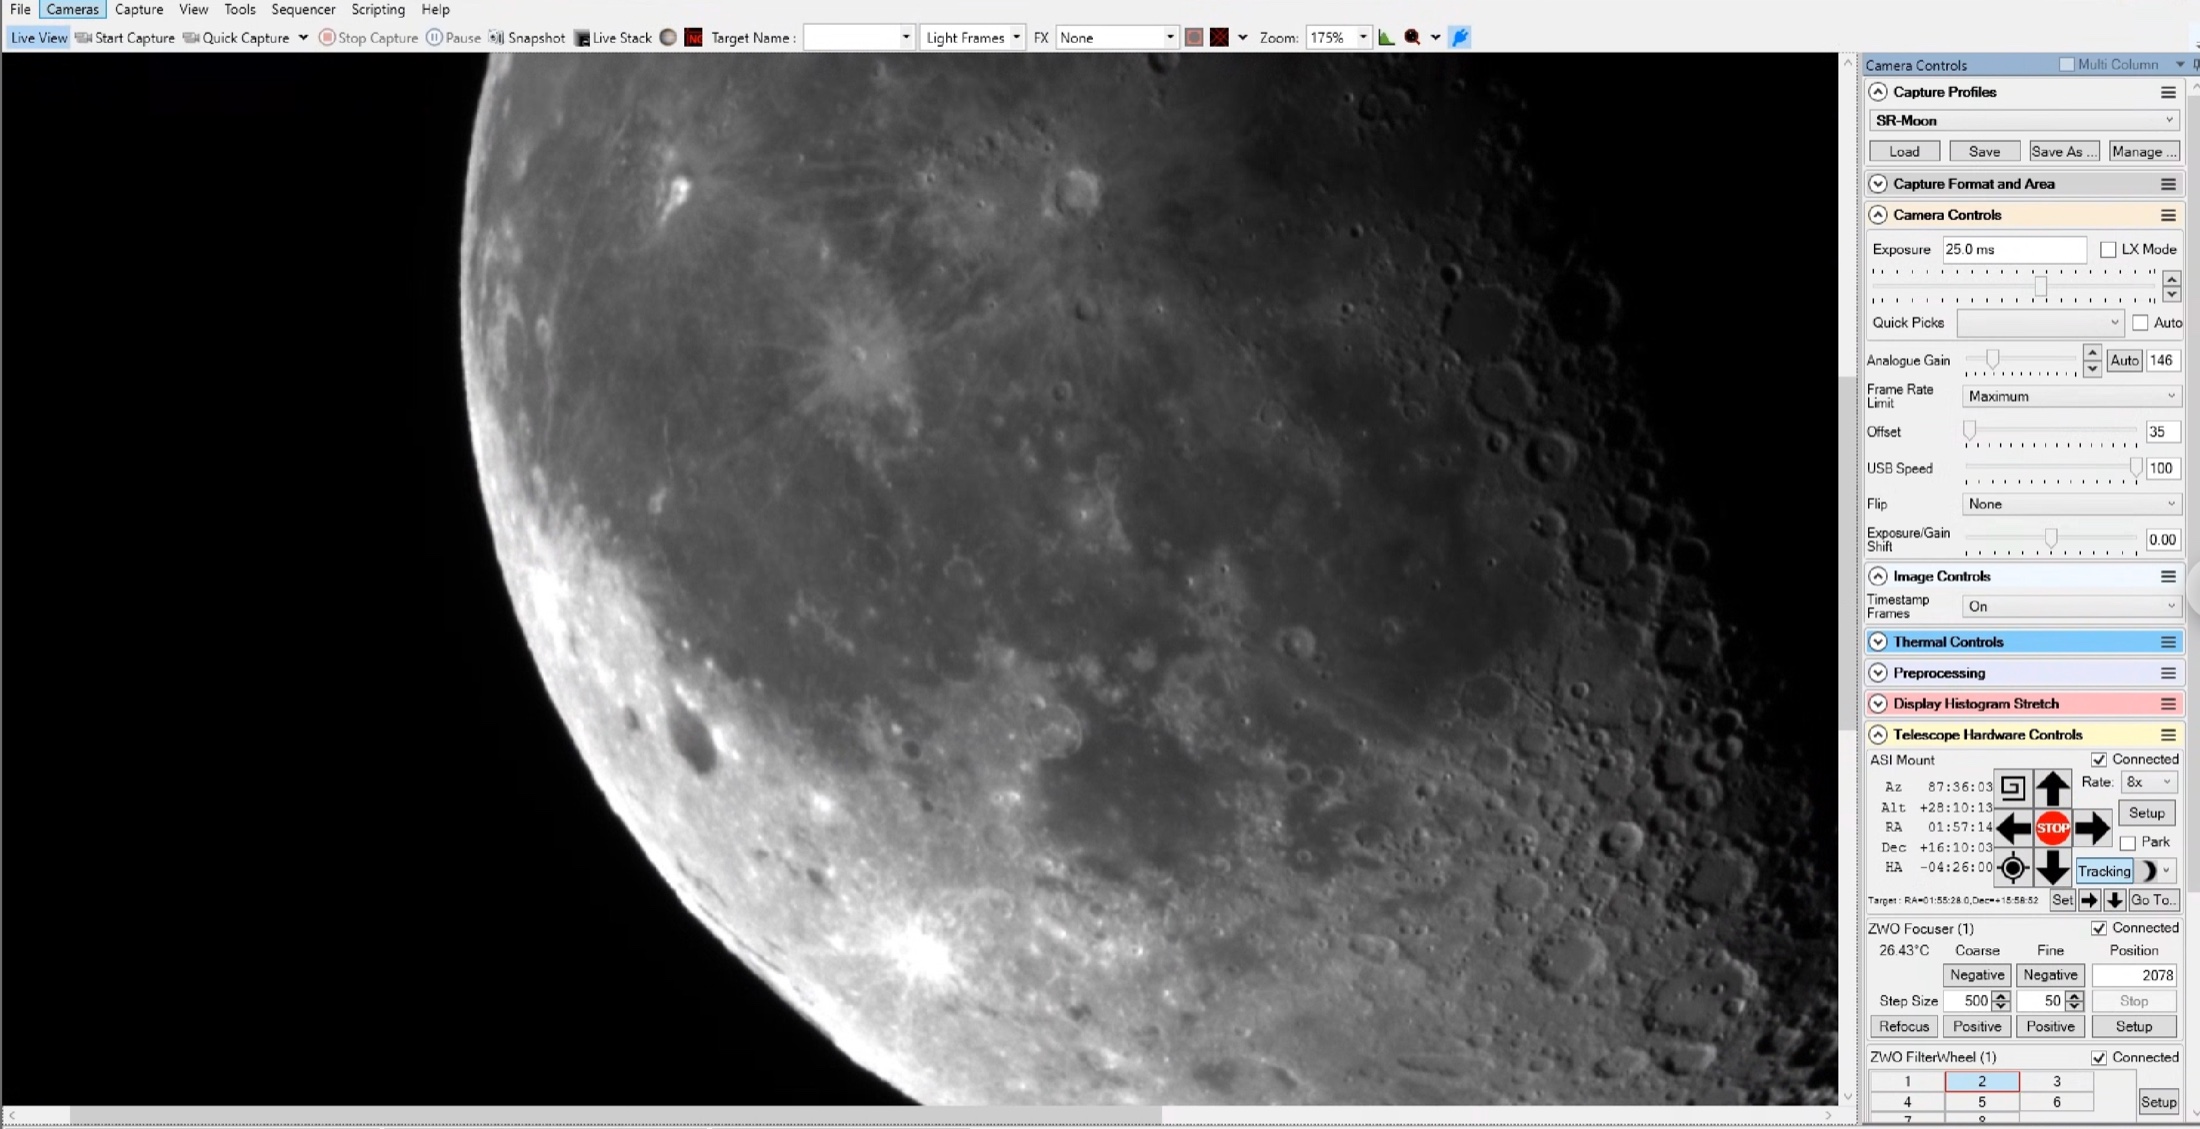The width and height of the screenshot is (2200, 1129).
Task: Open the Image Controls hamburger menu
Action: pos(2168,576)
